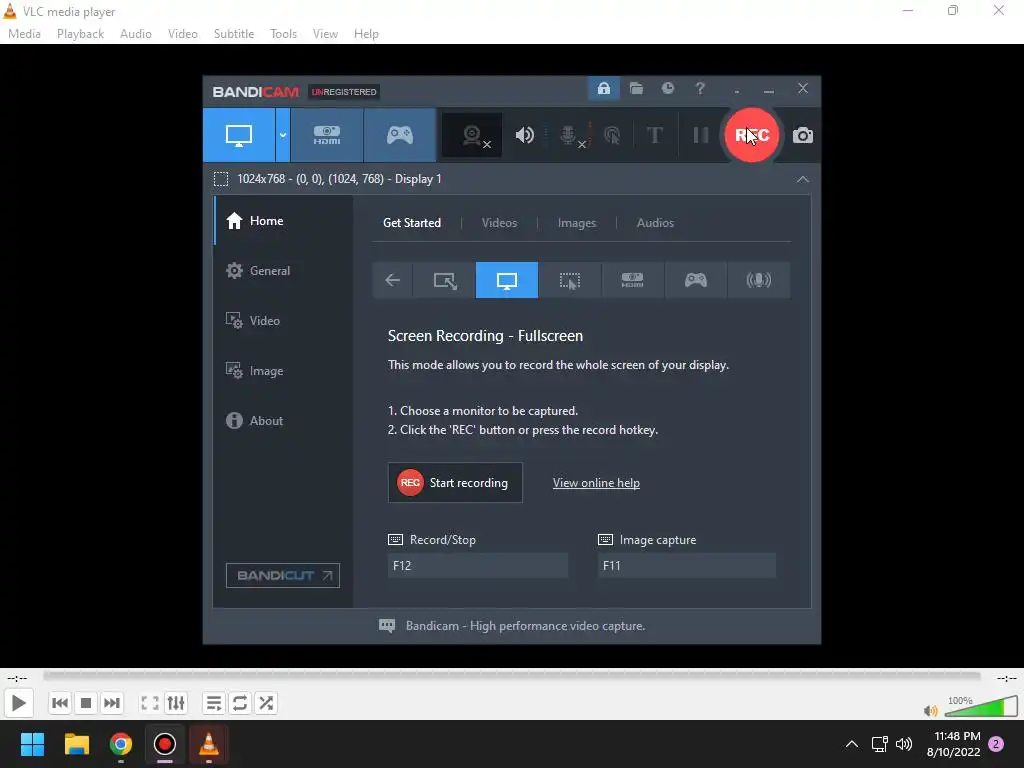Click the 1024x768 Display 1 area text
Screen dimensions: 1024x768
click(x=339, y=179)
